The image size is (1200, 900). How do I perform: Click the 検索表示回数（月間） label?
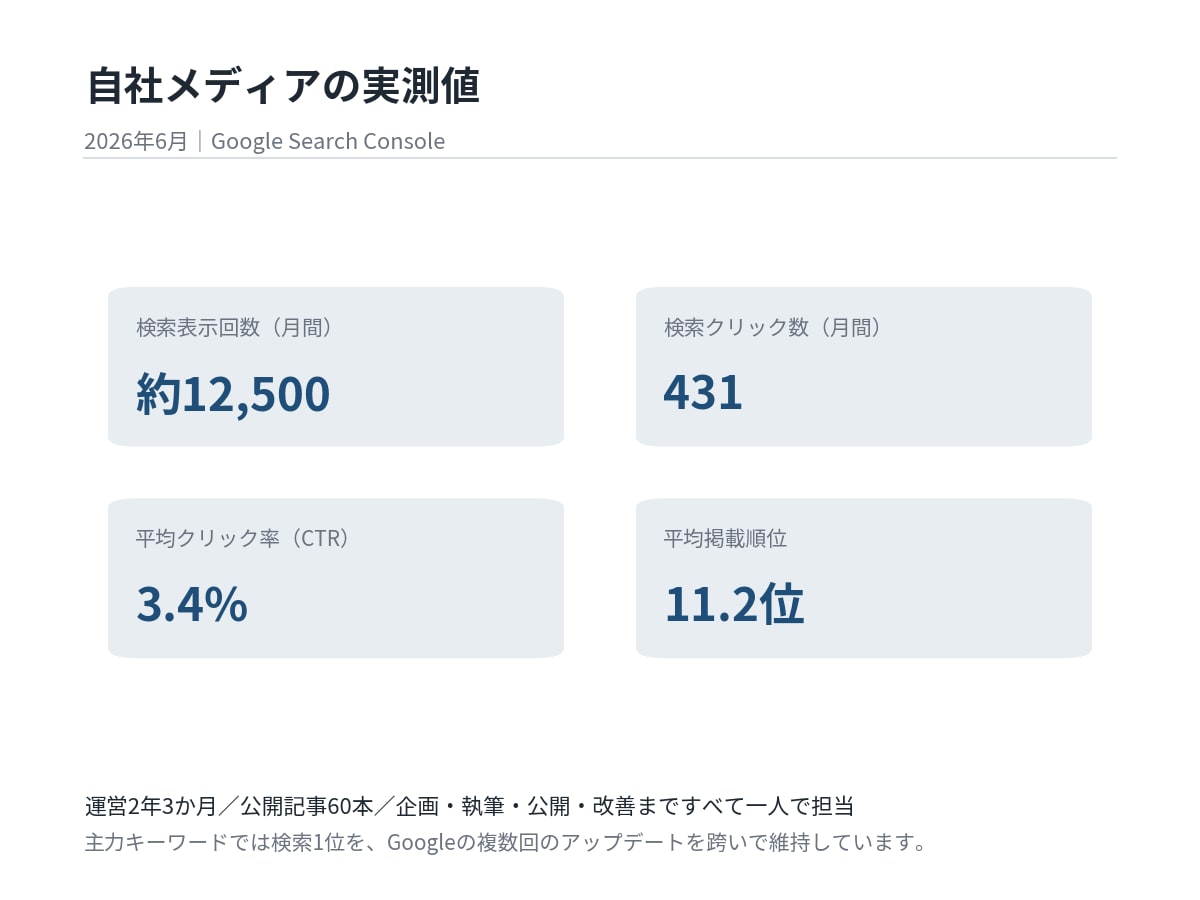(x=235, y=327)
